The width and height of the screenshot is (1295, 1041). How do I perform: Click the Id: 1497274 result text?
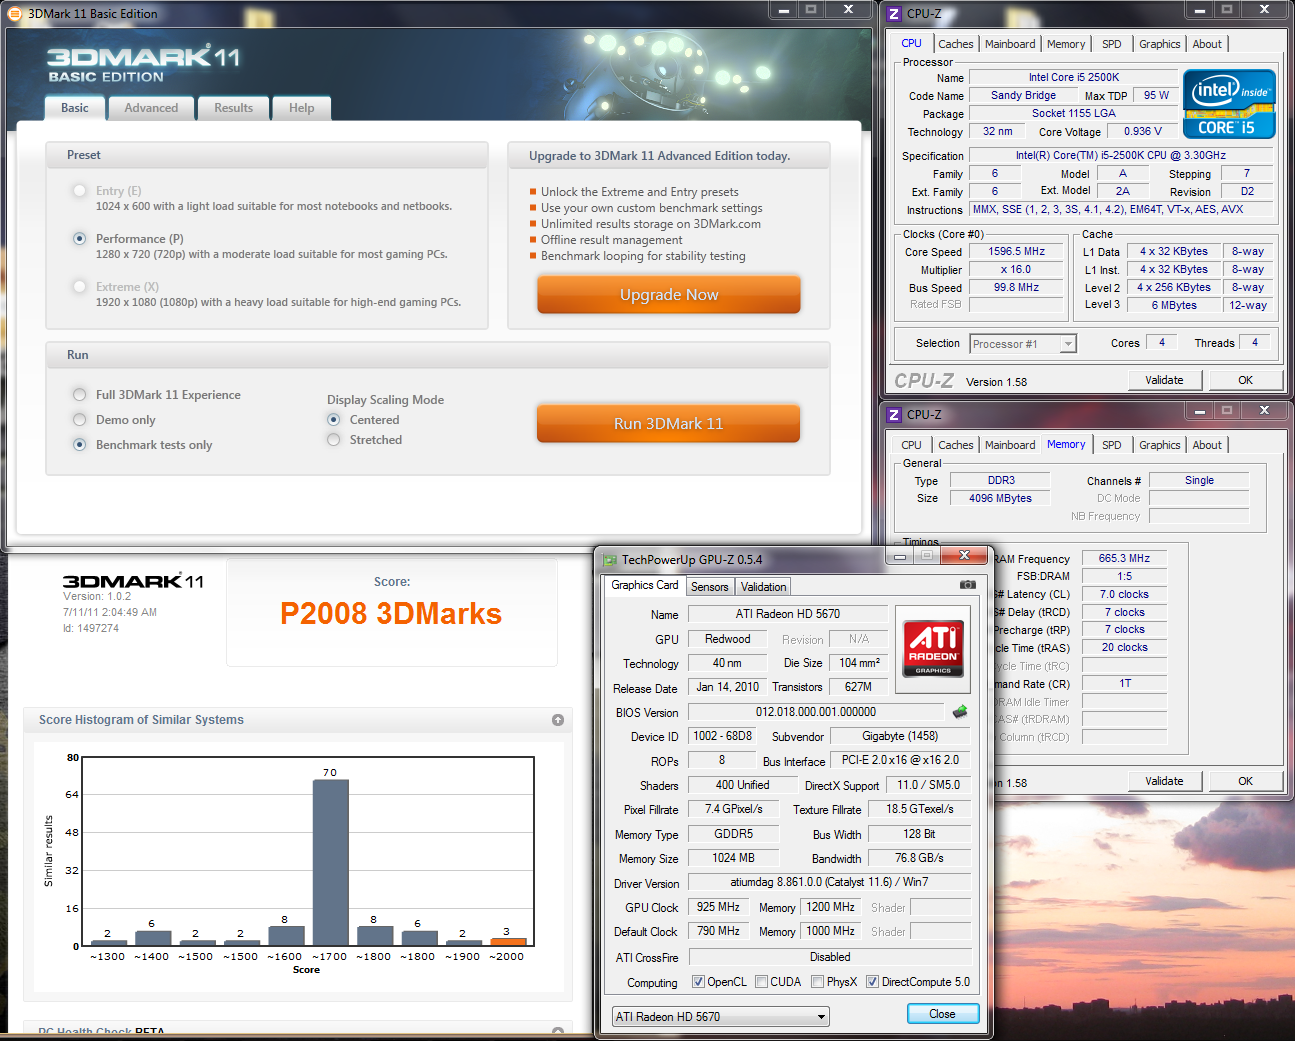point(91,628)
